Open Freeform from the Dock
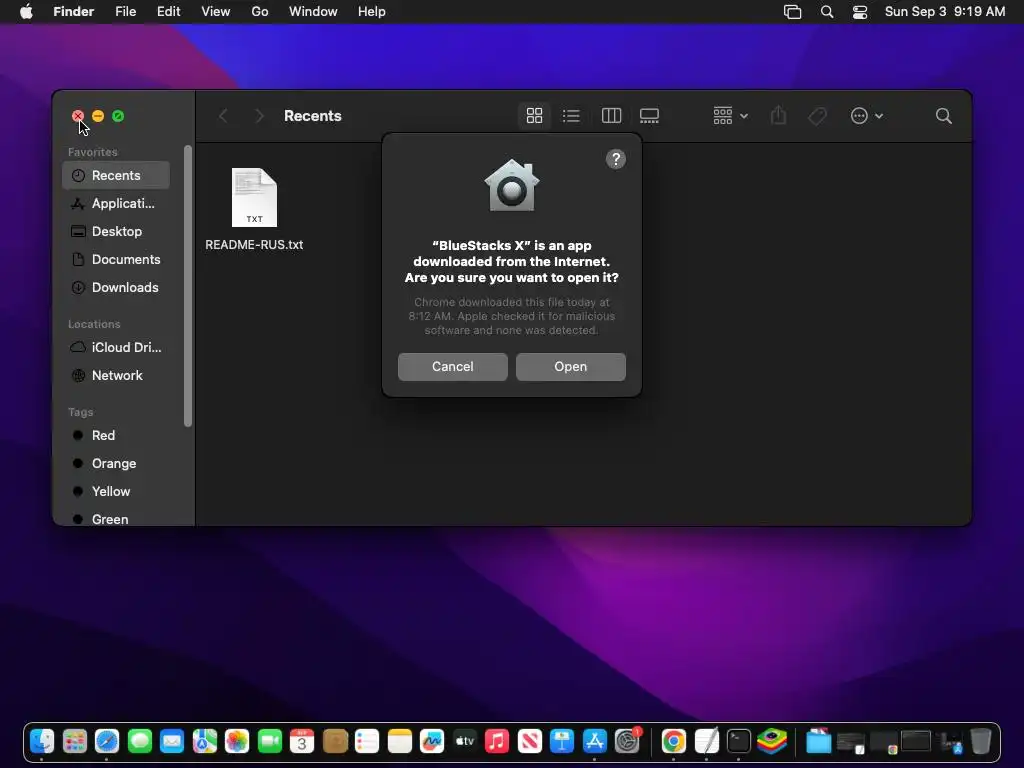This screenshot has width=1024, height=768. pos(432,741)
